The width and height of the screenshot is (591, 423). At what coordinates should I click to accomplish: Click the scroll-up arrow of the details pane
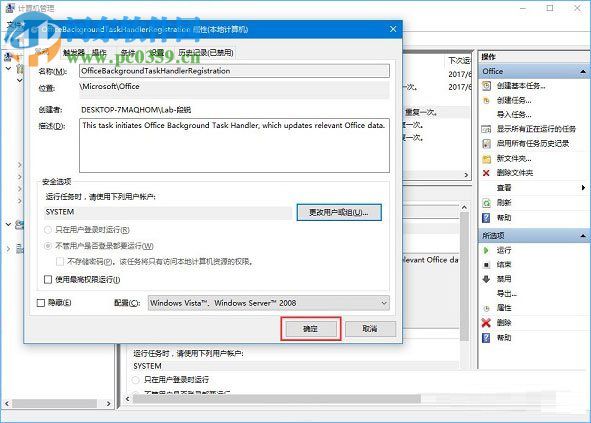[464, 207]
